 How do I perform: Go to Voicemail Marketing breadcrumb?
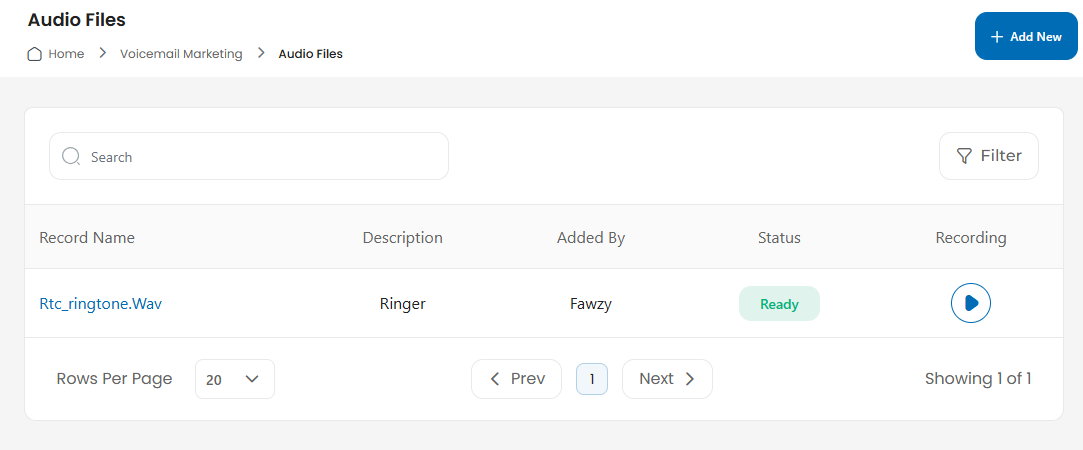181,54
